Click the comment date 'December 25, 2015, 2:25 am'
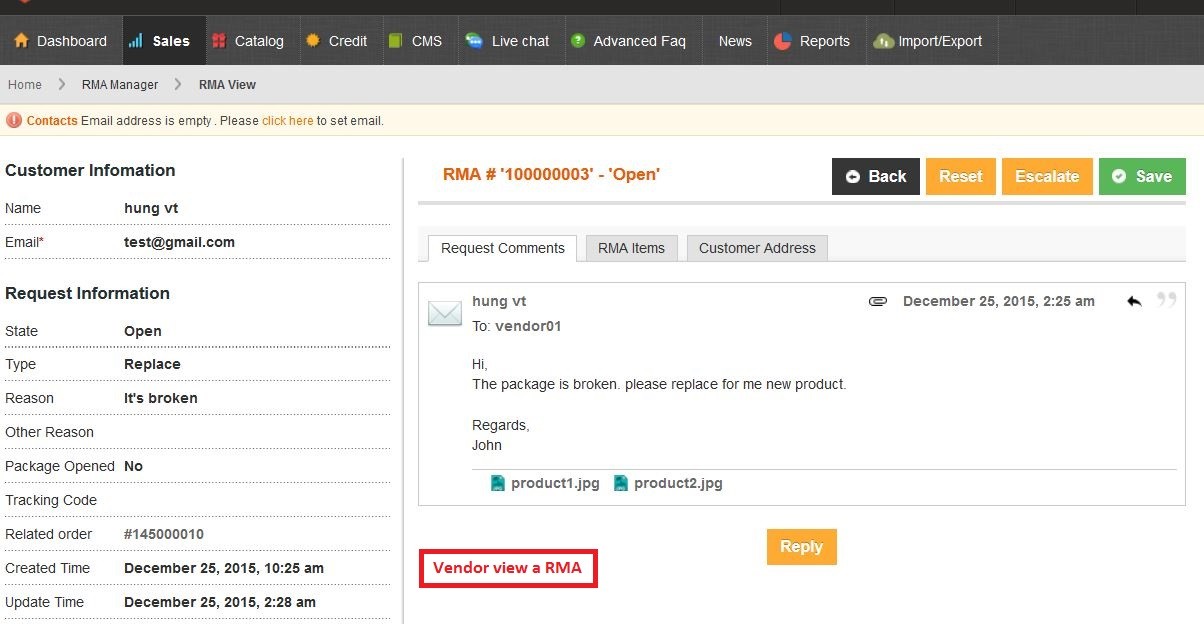1204x624 pixels. click(x=999, y=301)
